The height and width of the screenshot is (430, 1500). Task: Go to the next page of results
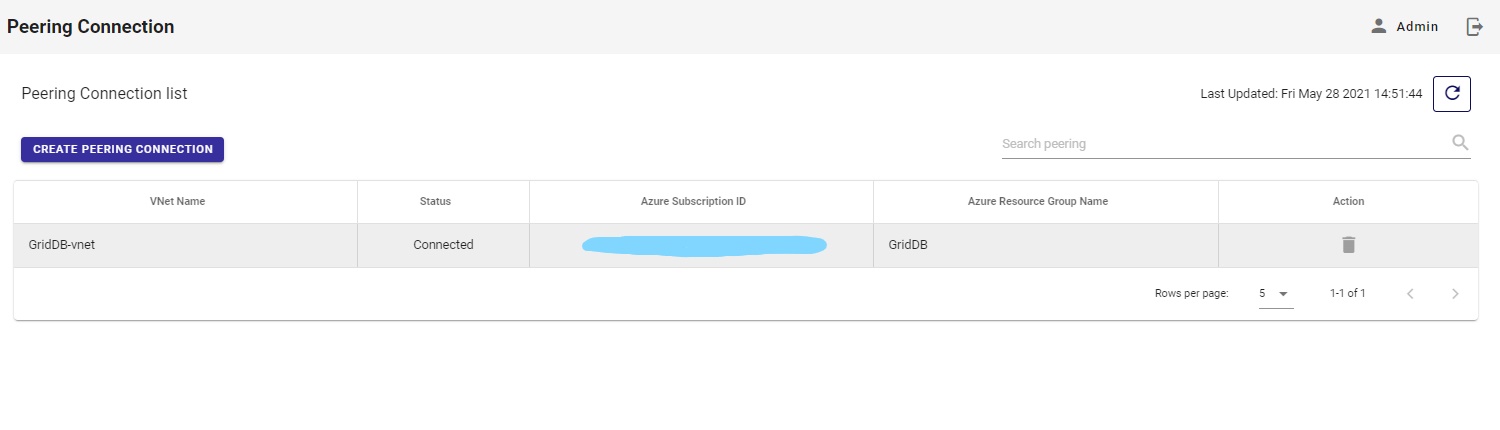click(1455, 294)
